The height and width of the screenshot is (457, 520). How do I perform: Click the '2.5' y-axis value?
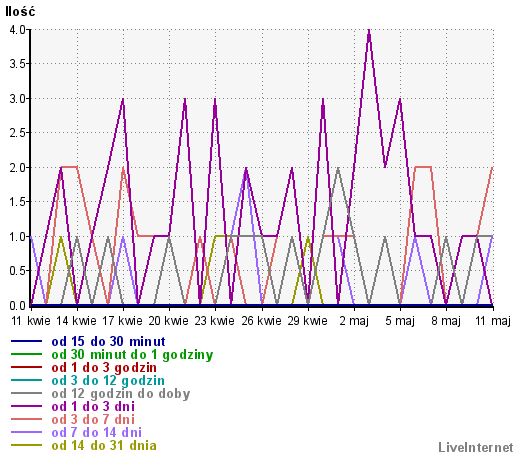18,133
